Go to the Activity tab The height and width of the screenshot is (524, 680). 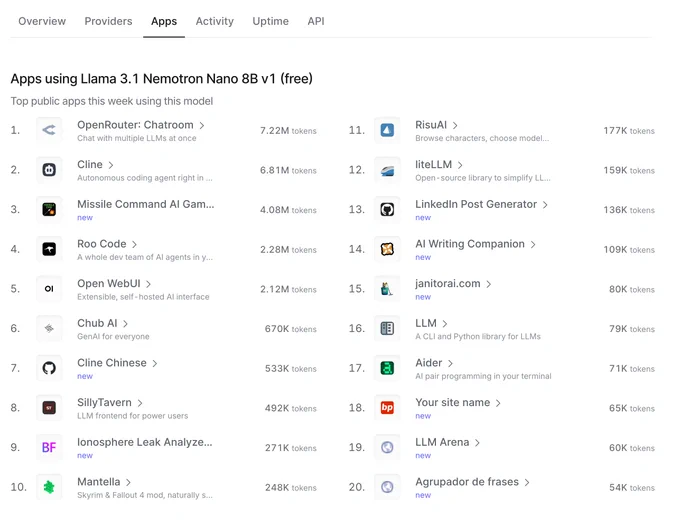coord(215,21)
